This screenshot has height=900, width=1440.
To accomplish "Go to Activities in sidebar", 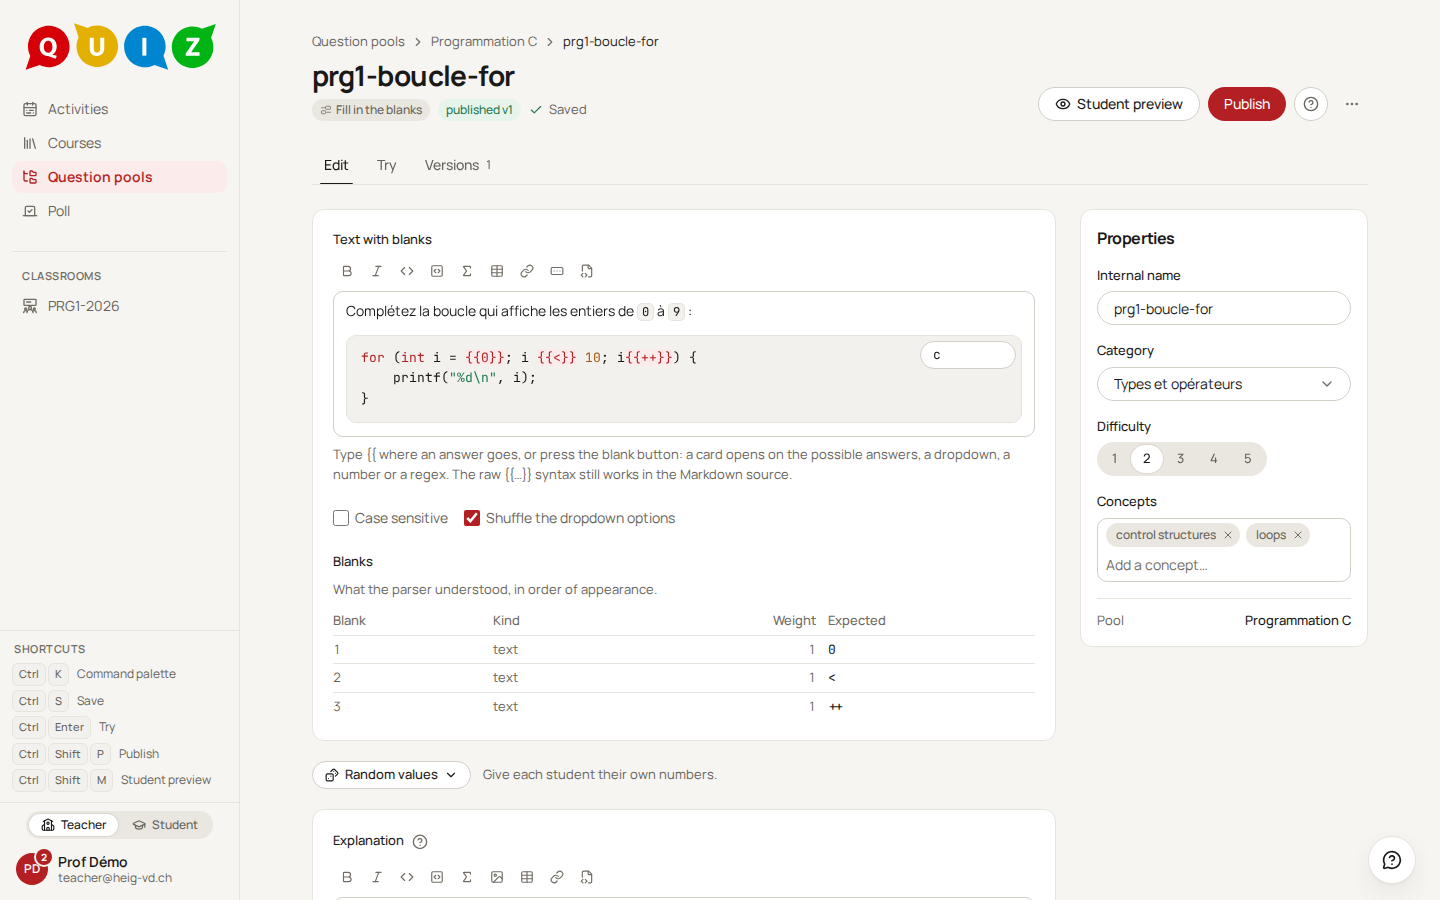I will (x=119, y=109).
